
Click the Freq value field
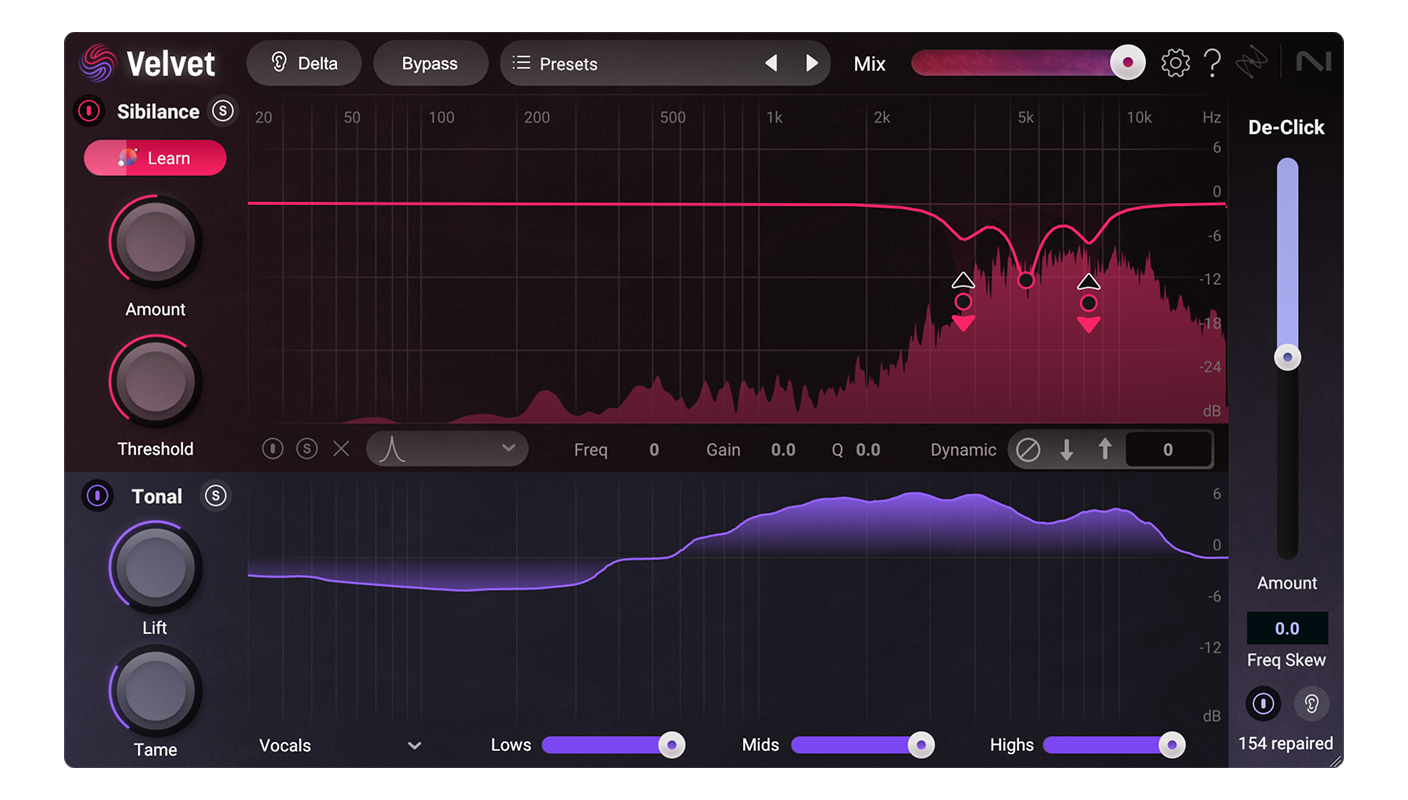[x=654, y=450]
